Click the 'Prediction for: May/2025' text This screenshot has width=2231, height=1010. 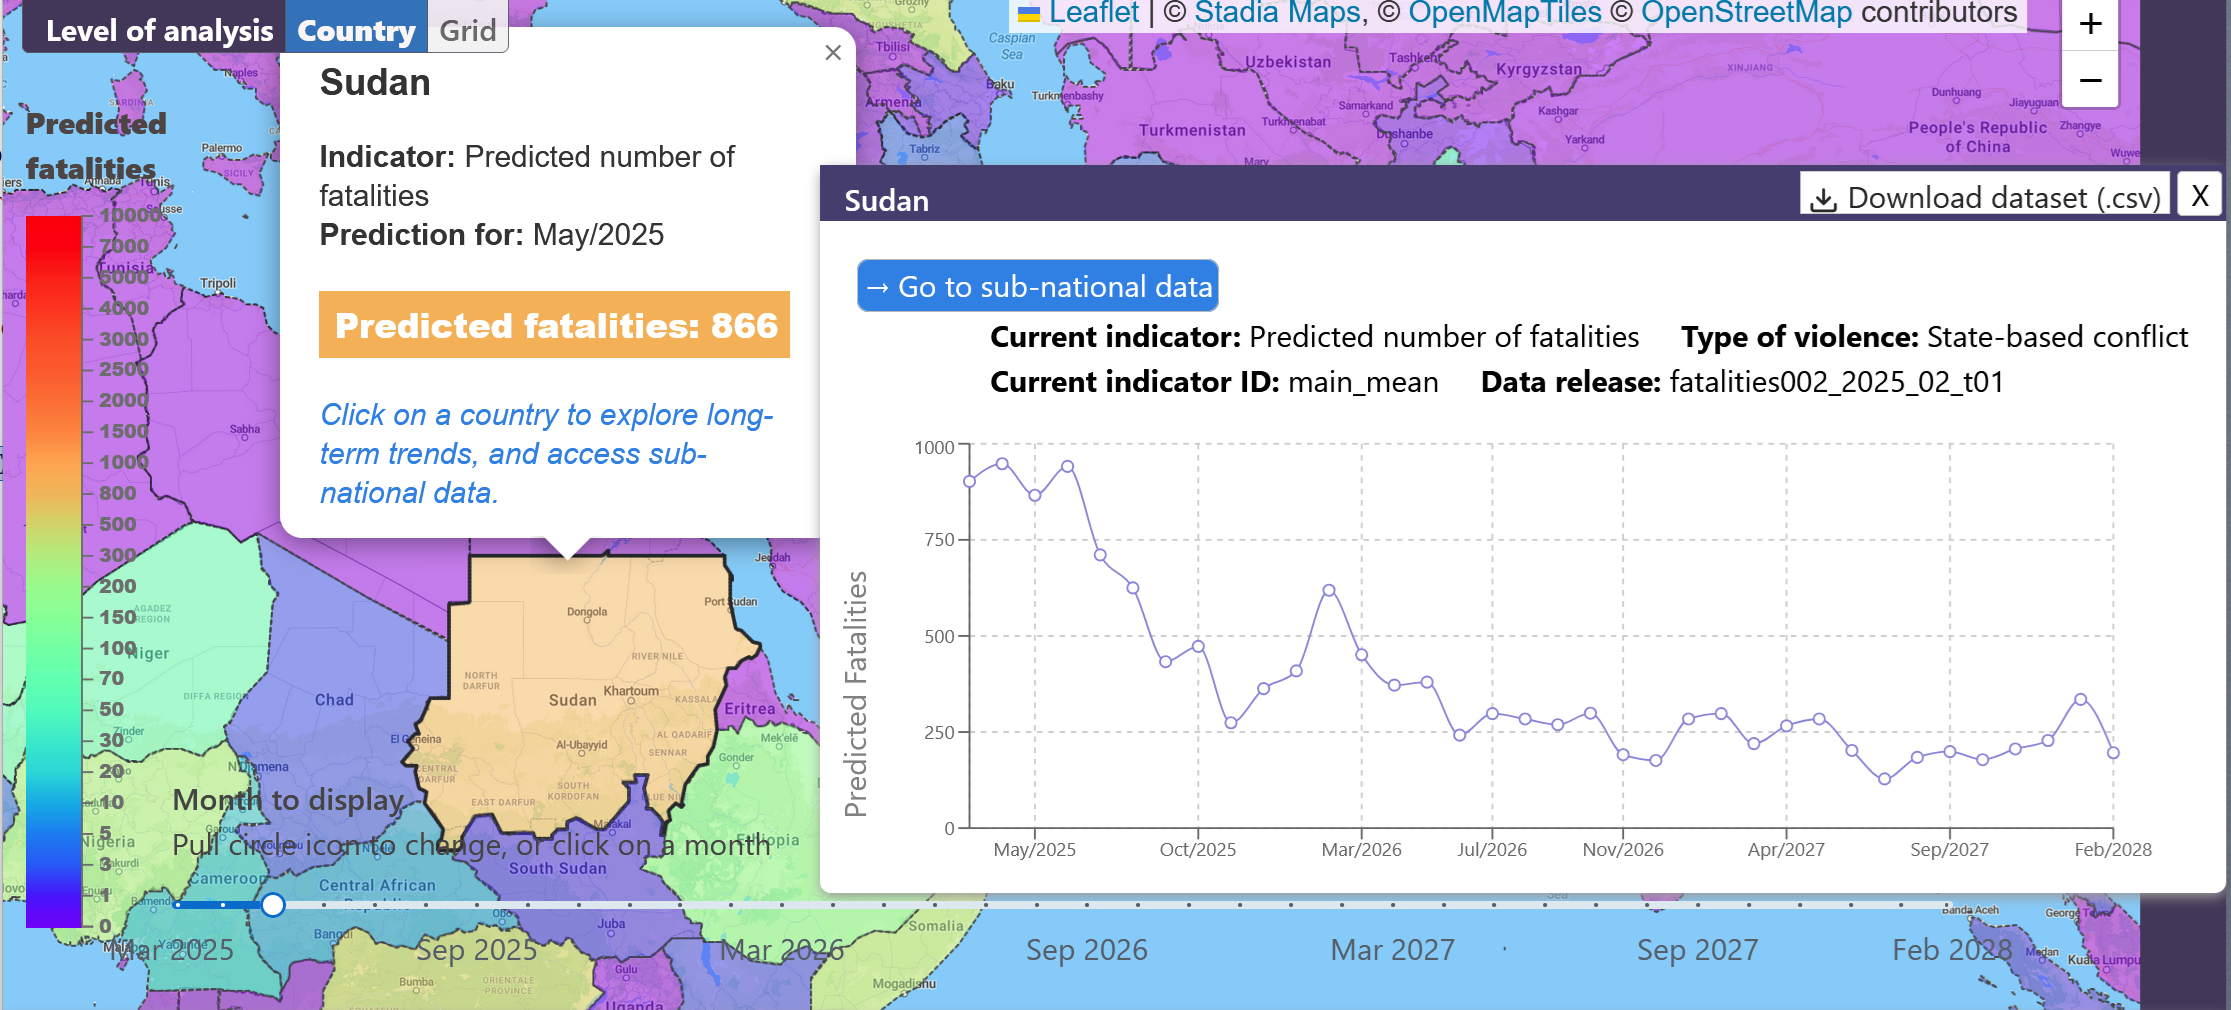tap(491, 234)
